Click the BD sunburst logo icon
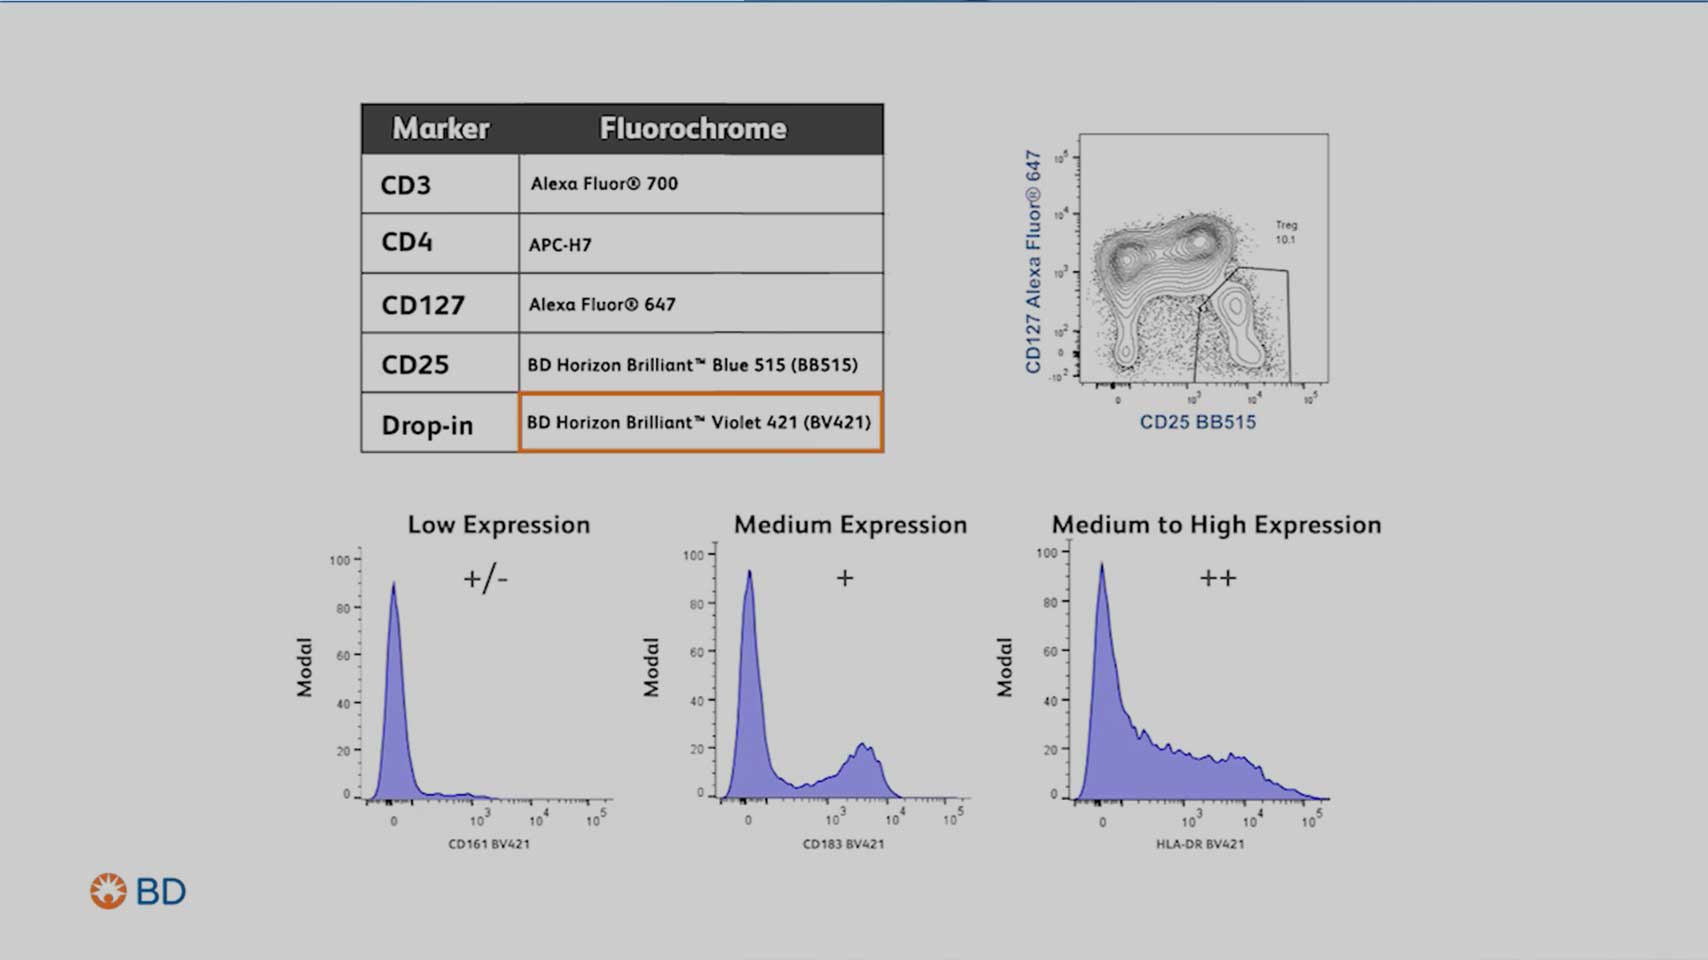 click(108, 891)
